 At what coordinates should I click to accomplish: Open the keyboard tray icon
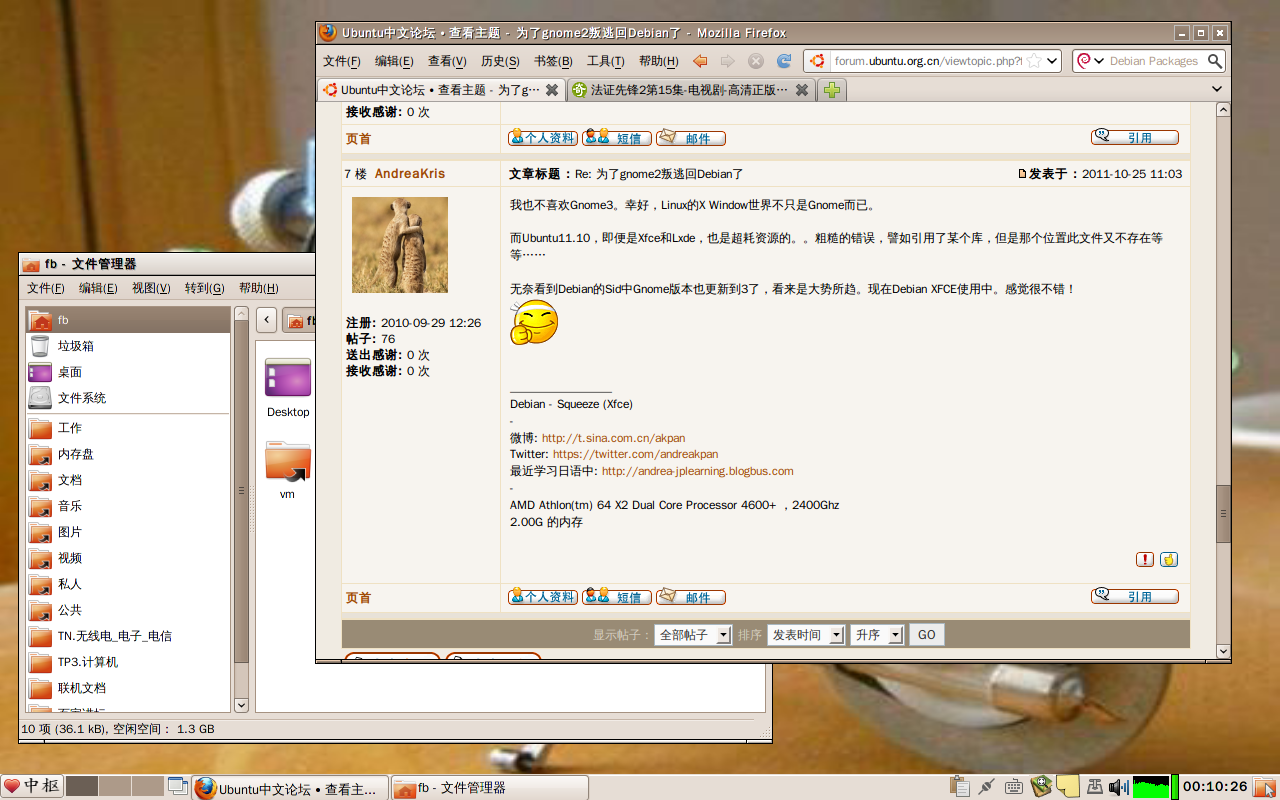[x=1013, y=787]
